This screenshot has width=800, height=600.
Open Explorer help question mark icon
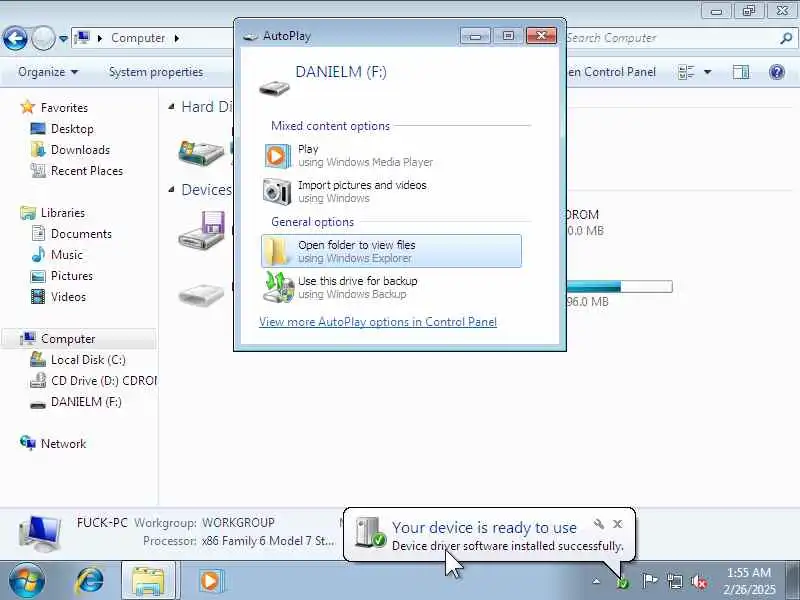point(777,72)
